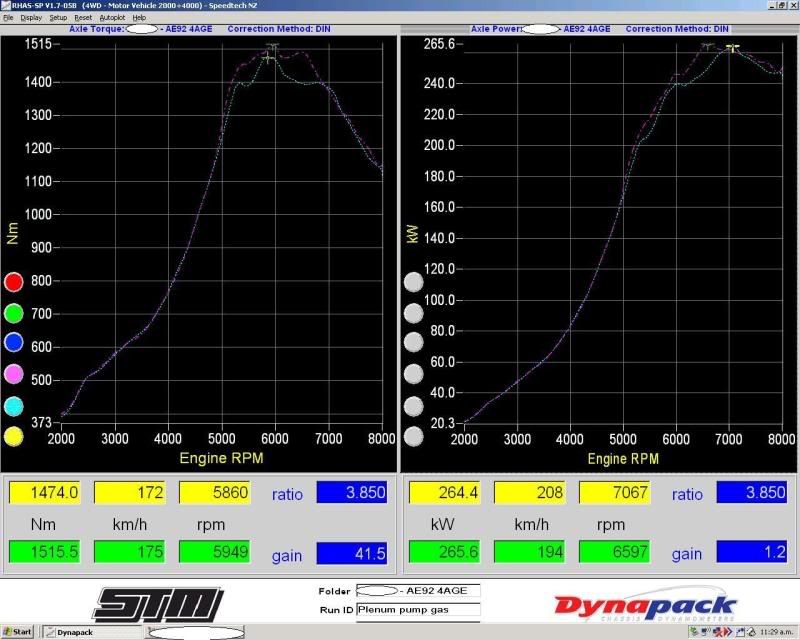The width and height of the screenshot is (800, 640).
Task: Click the gray circle beside 60.0 kW
Action: [x=414, y=374]
